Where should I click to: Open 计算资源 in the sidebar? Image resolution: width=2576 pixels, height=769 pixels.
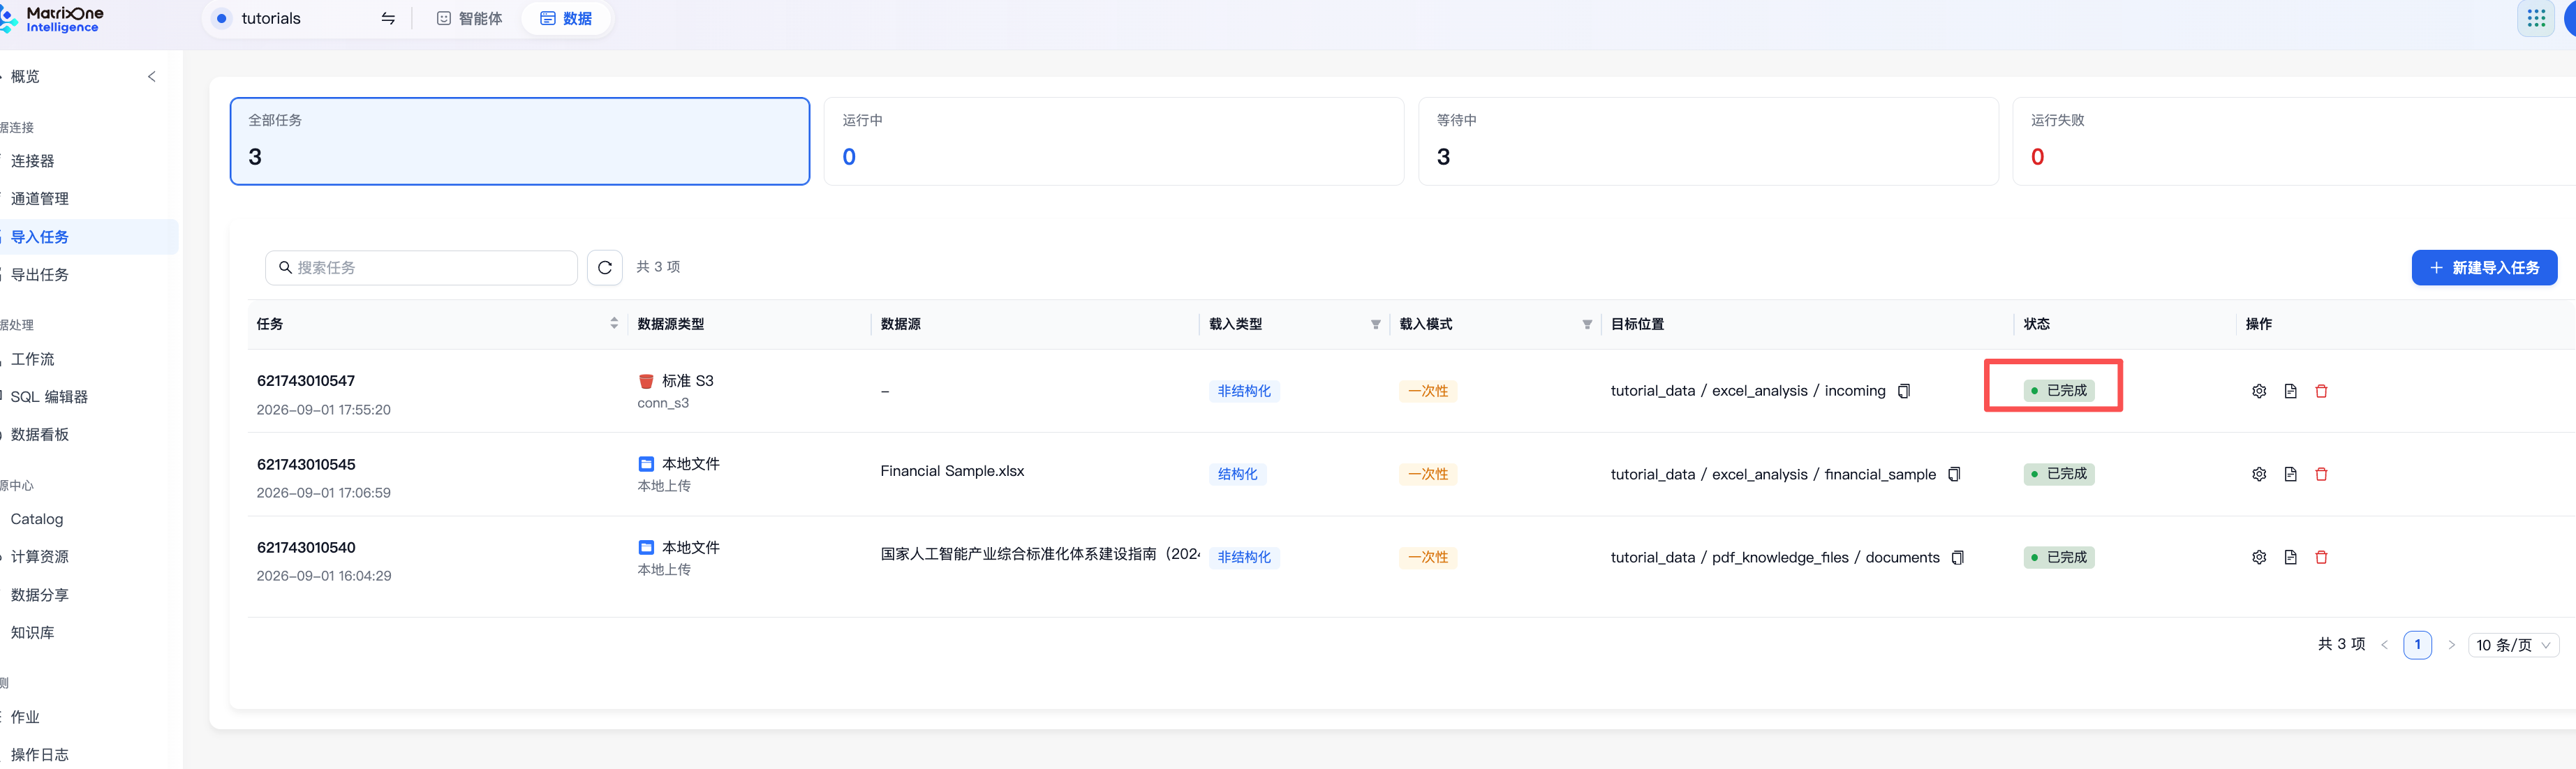(40, 557)
